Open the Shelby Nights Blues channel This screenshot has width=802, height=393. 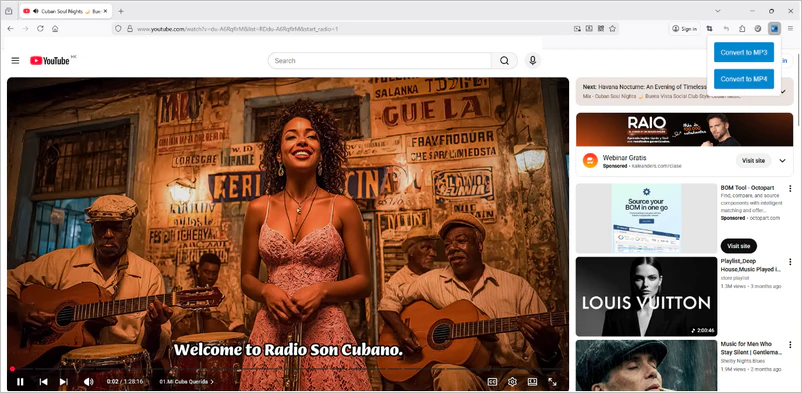[741, 361]
